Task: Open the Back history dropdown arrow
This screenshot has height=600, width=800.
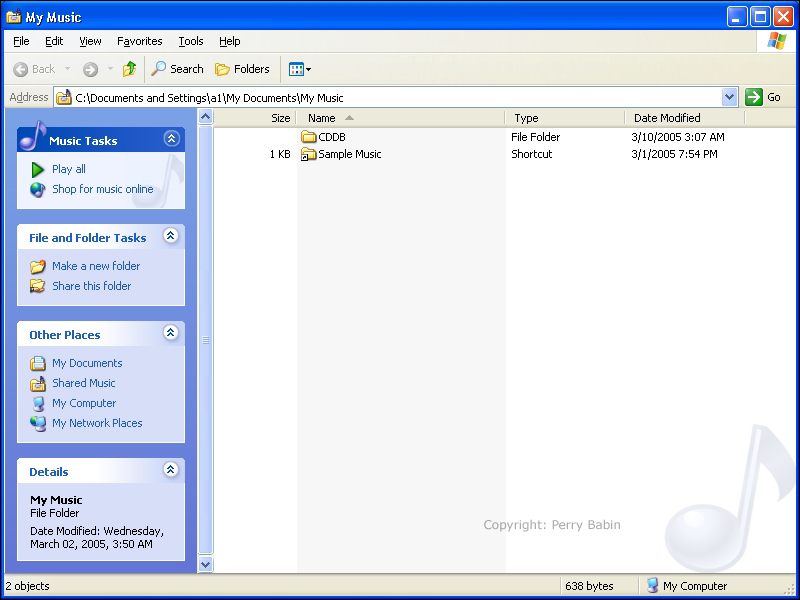Action: (67, 69)
